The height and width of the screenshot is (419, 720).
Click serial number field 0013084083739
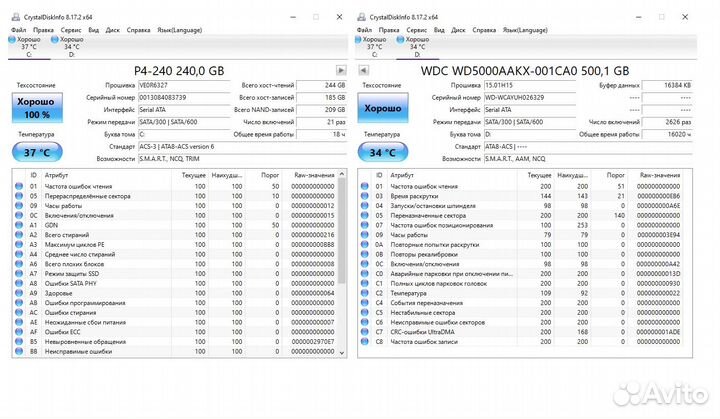[184, 97]
